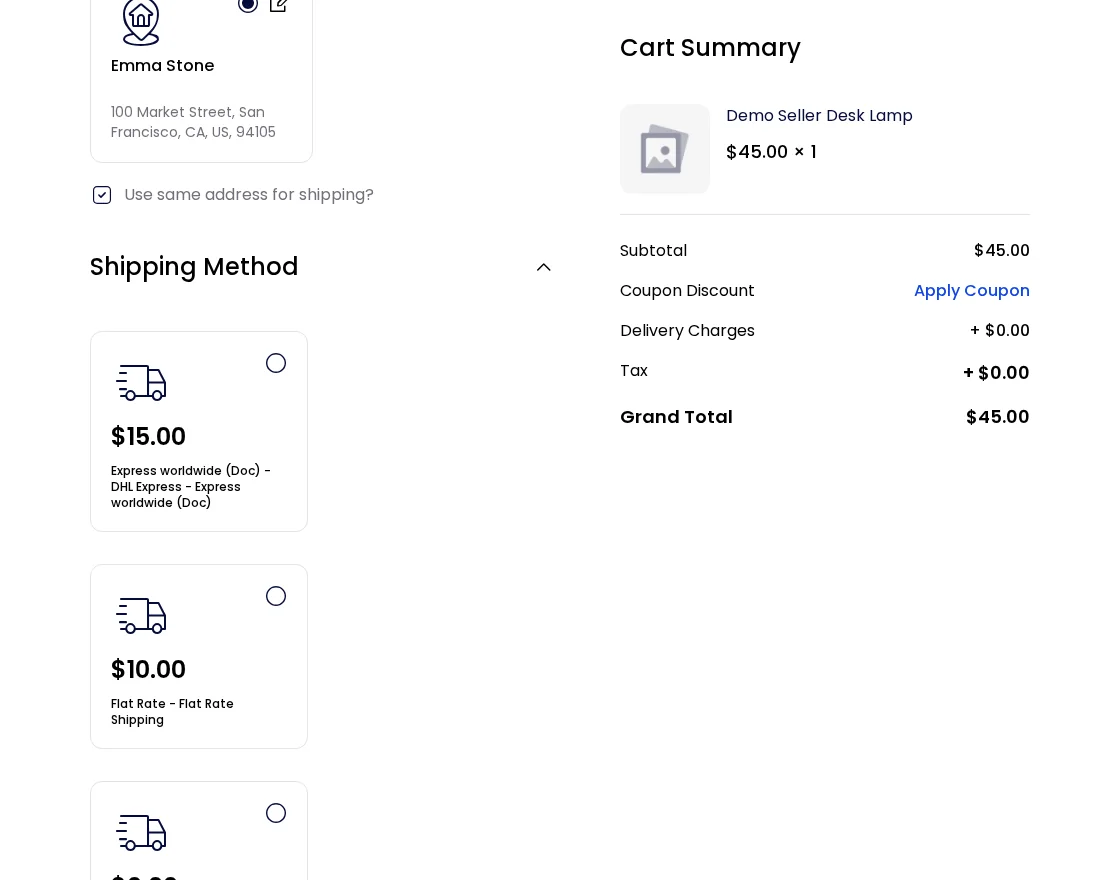The height and width of the screenshot is (880, 1120).
Task: Click the '$10.00' shipping price
Action: (148, 669)
